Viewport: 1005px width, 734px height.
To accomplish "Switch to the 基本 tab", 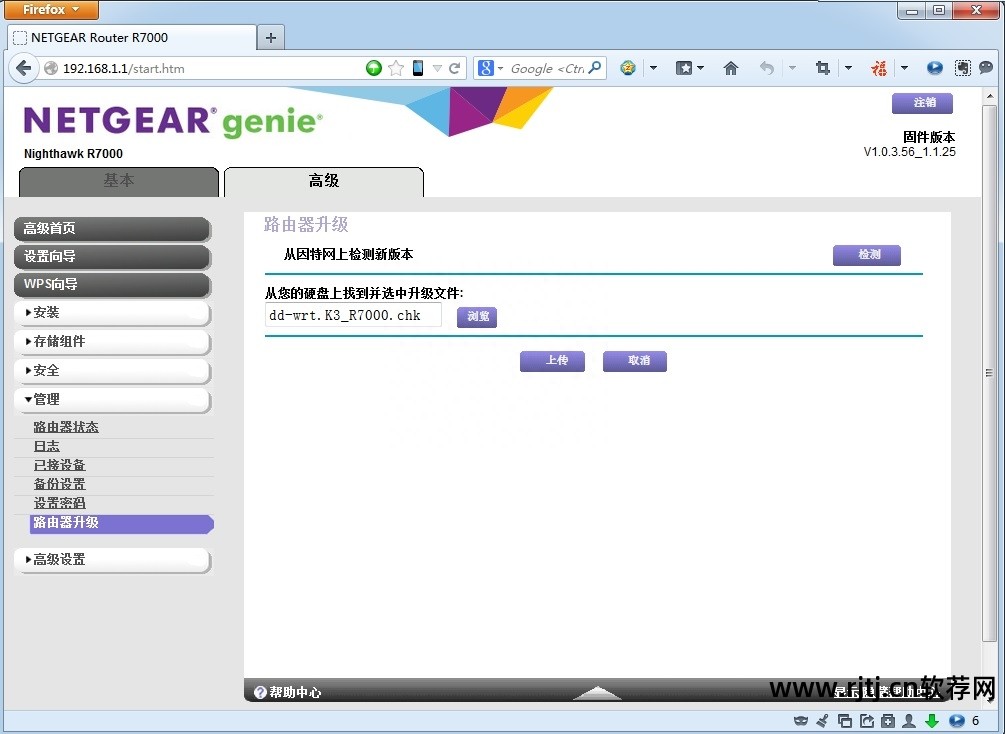I will [x=119, y=181].
